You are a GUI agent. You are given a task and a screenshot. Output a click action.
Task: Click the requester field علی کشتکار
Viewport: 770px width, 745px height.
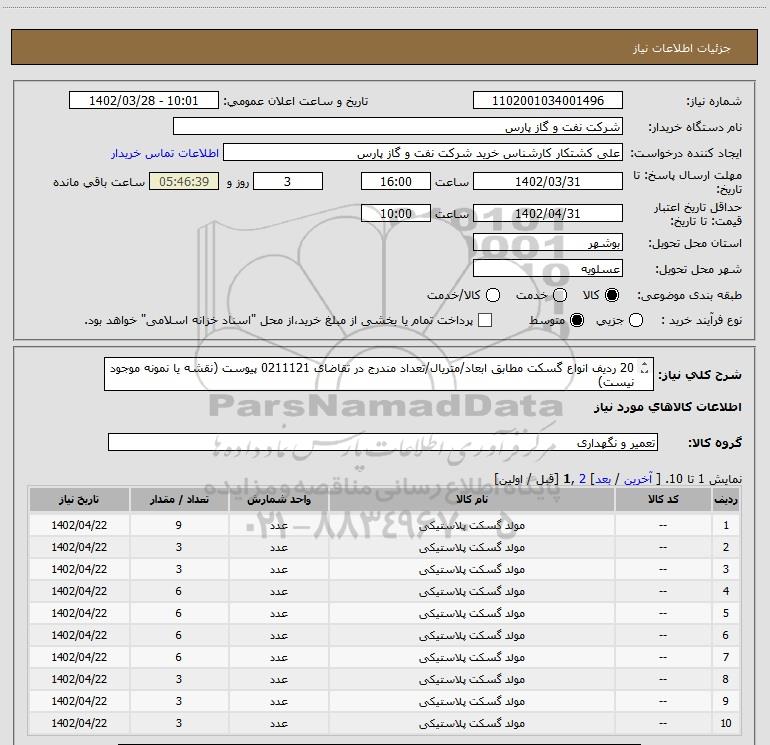pos(423,153)
